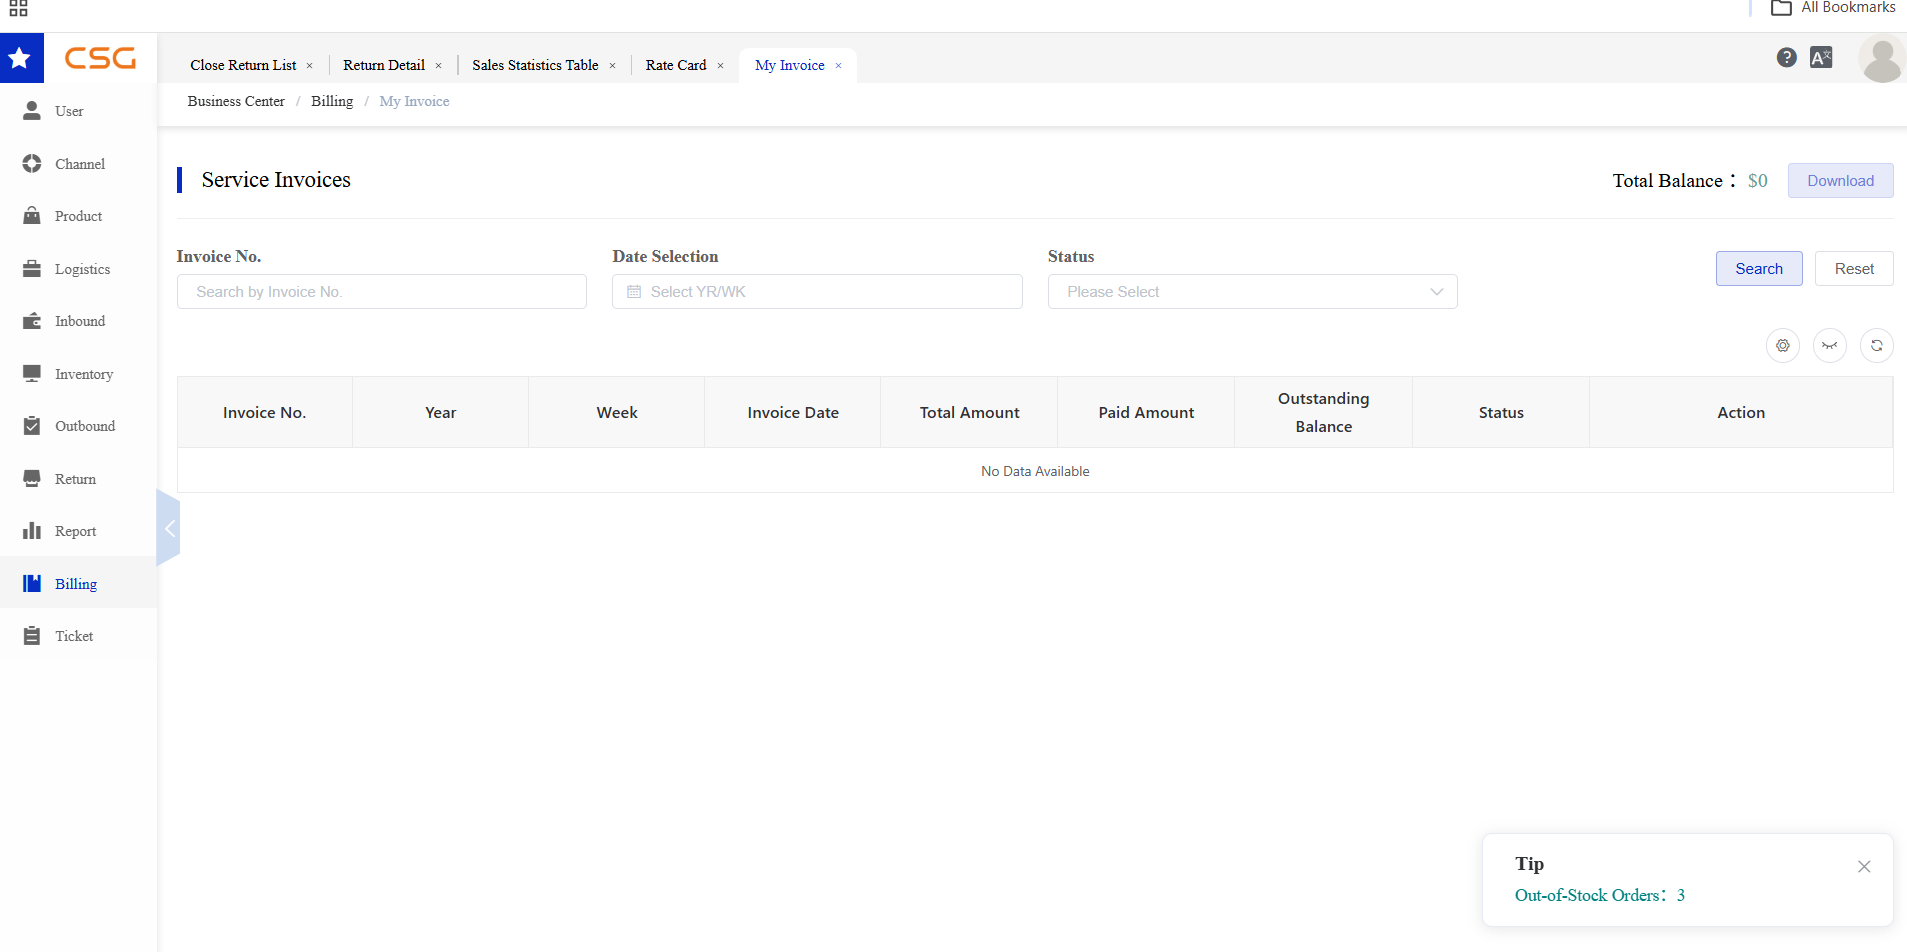Open the Date Selection YR/WK picker
Viewport: 1907px width, 952px height.
click(x=817, y=292)
